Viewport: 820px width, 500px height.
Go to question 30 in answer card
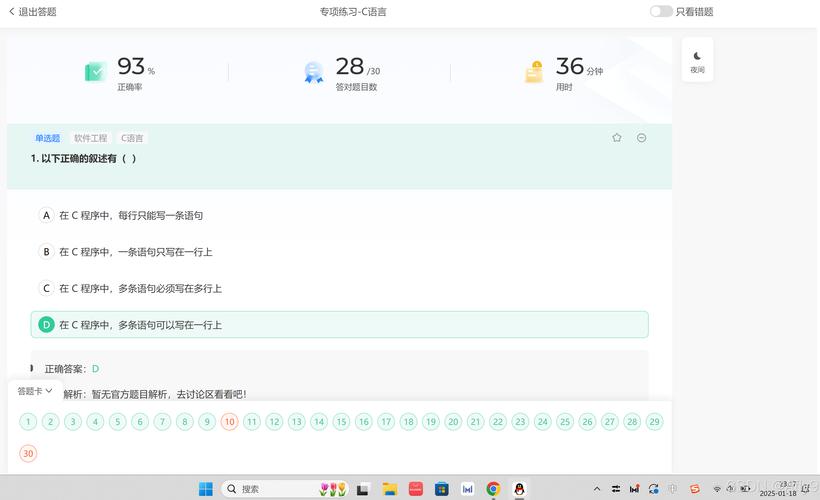pos(28,453)
